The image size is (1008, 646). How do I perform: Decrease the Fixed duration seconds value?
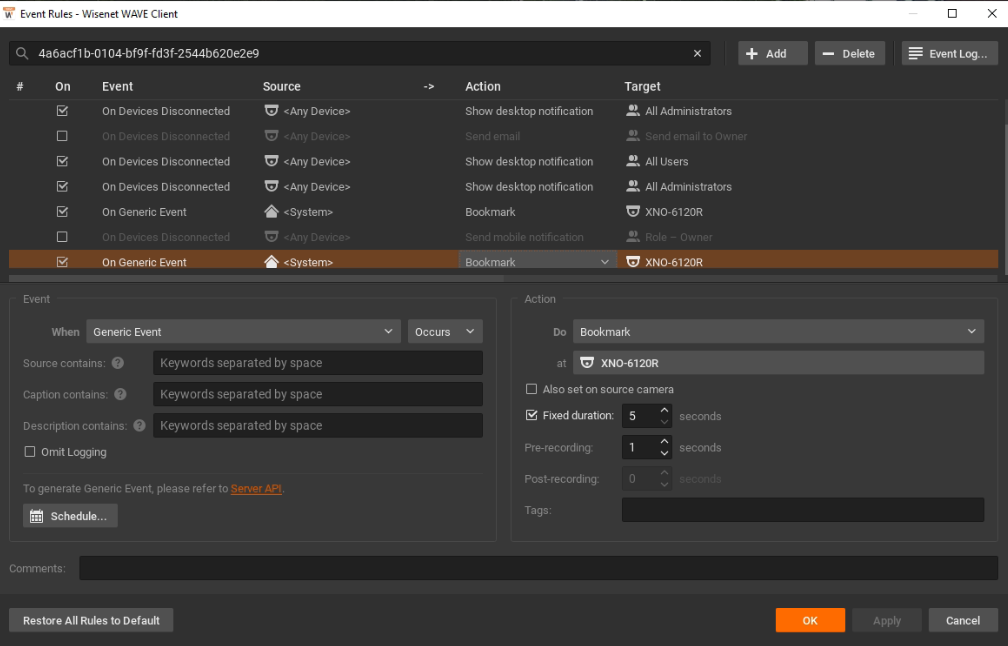click(x=665, y=422)
